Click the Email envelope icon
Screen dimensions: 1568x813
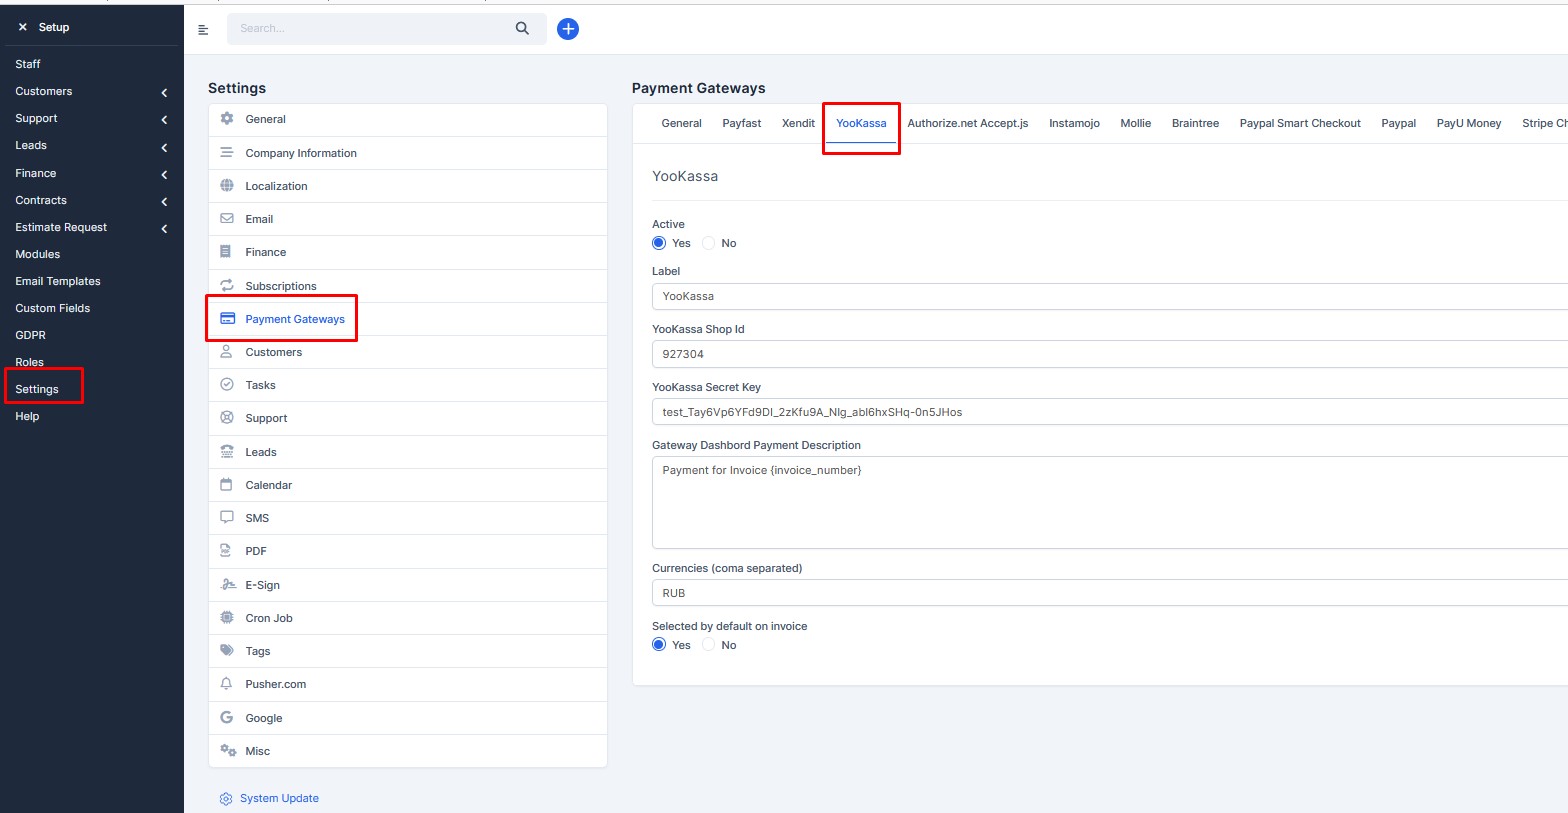(227, 218)
